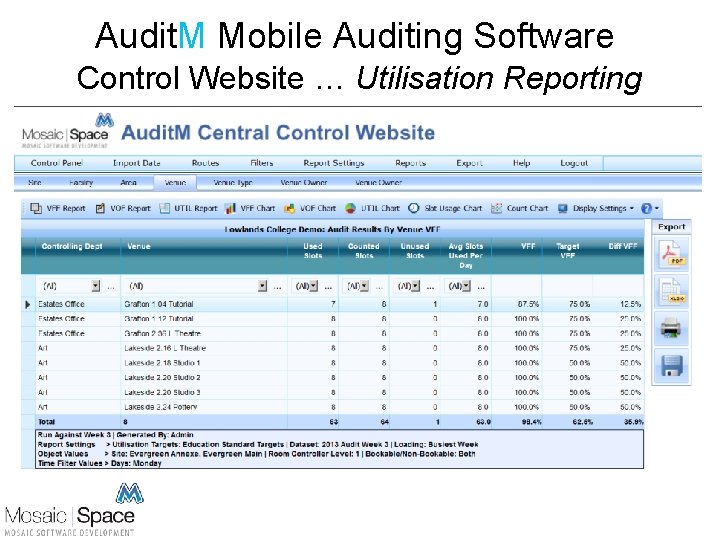
Task: Open the Control Panel menu
Action: pos(56,163)
